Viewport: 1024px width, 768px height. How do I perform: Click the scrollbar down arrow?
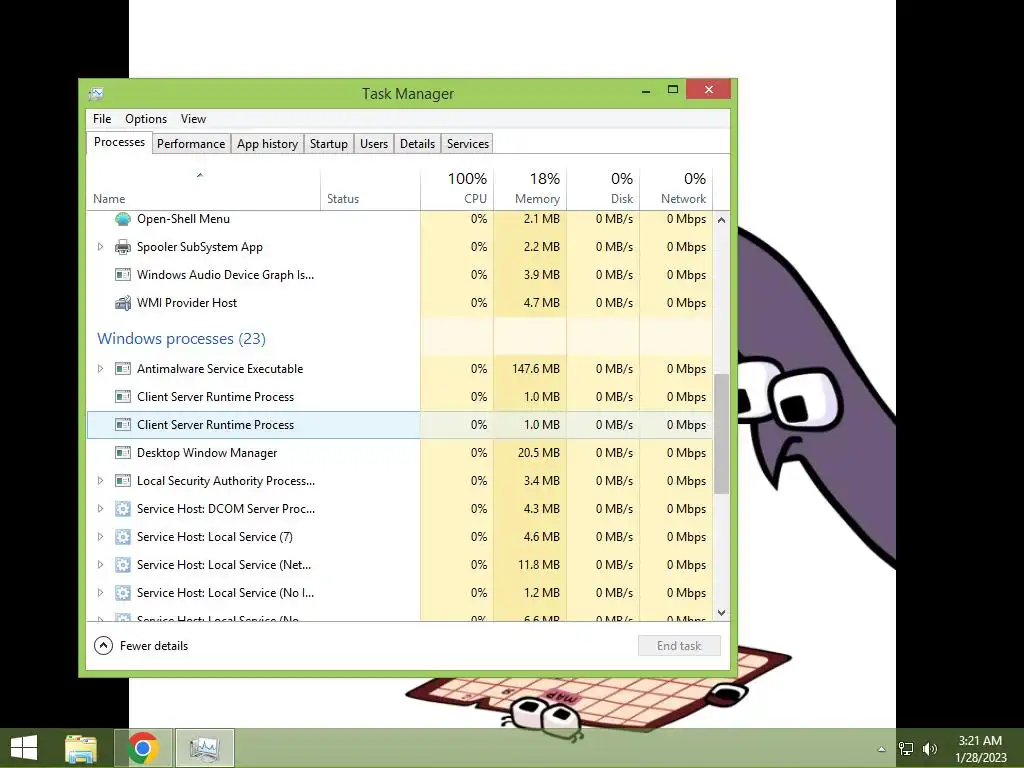point(722,613)
